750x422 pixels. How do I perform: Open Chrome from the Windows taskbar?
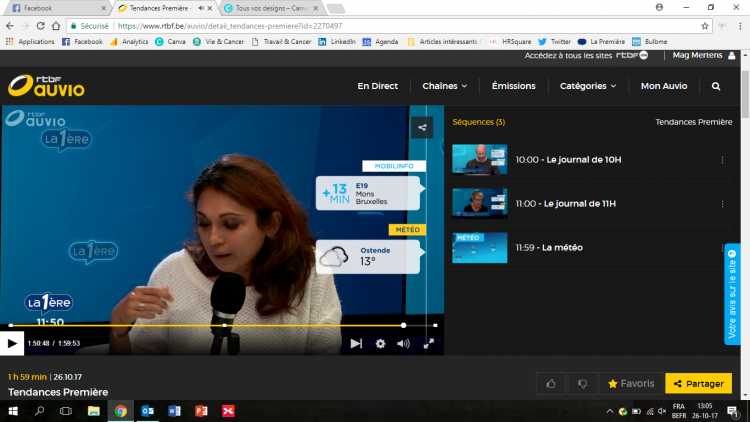pos(120,410)
